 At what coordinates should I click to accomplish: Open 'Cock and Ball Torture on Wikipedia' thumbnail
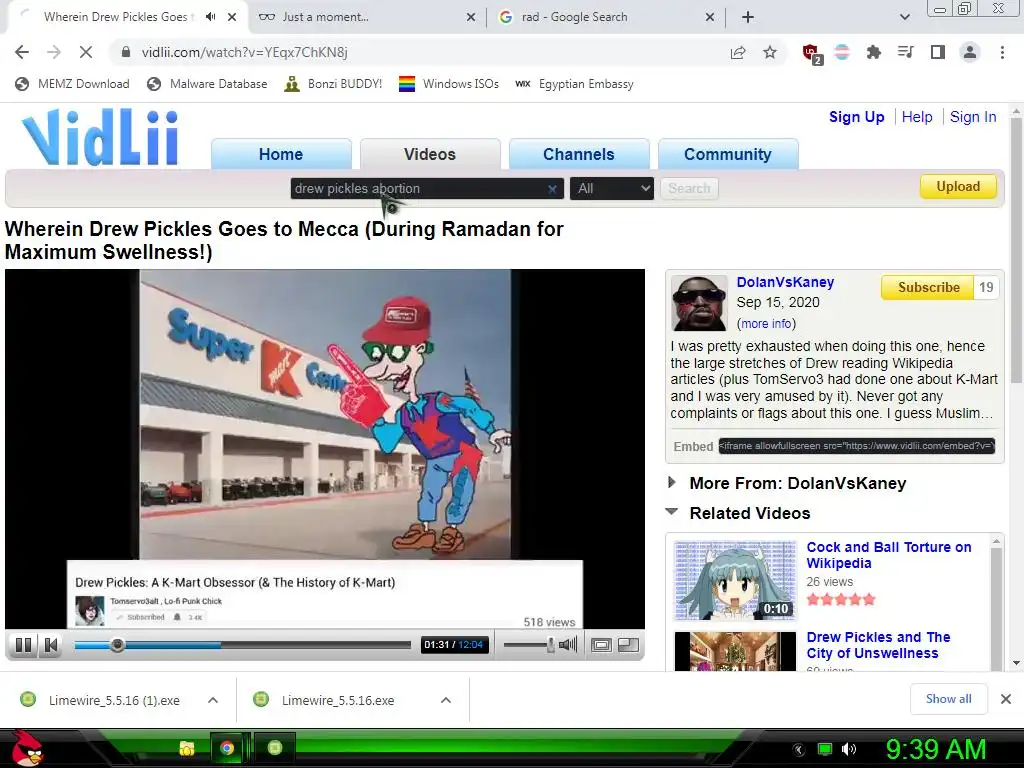tap(735, 580)
